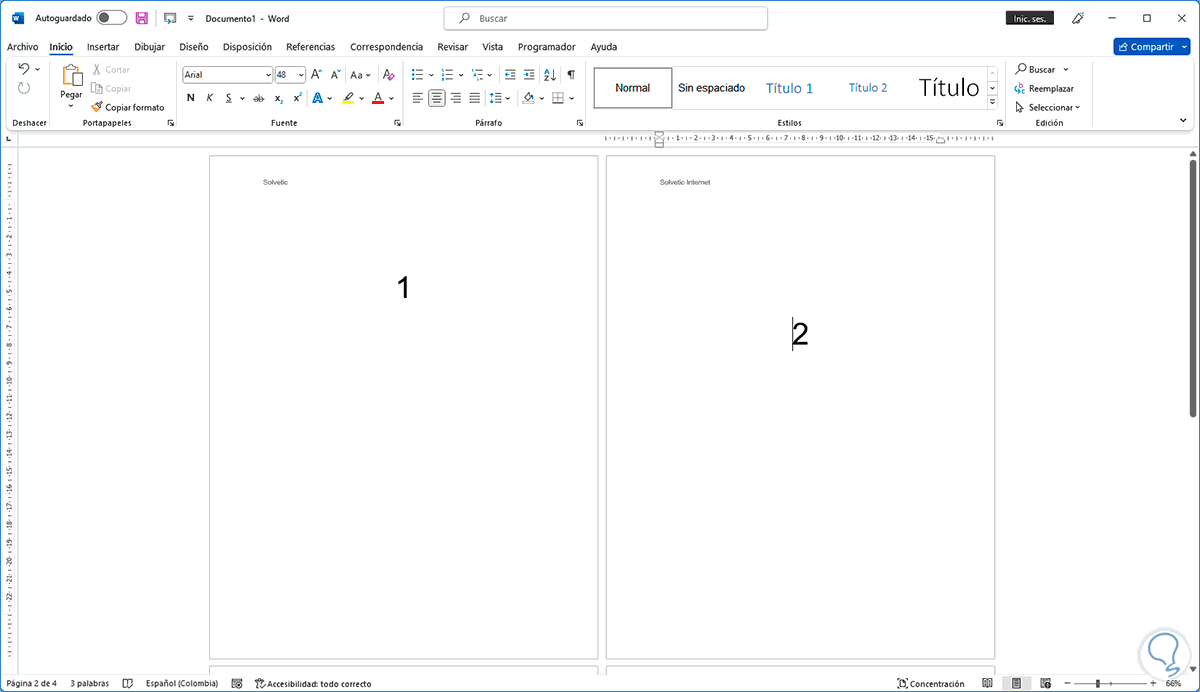Apply subscript formatting
The width and height of the screenshot is (1200, 692).
point(279,98)
